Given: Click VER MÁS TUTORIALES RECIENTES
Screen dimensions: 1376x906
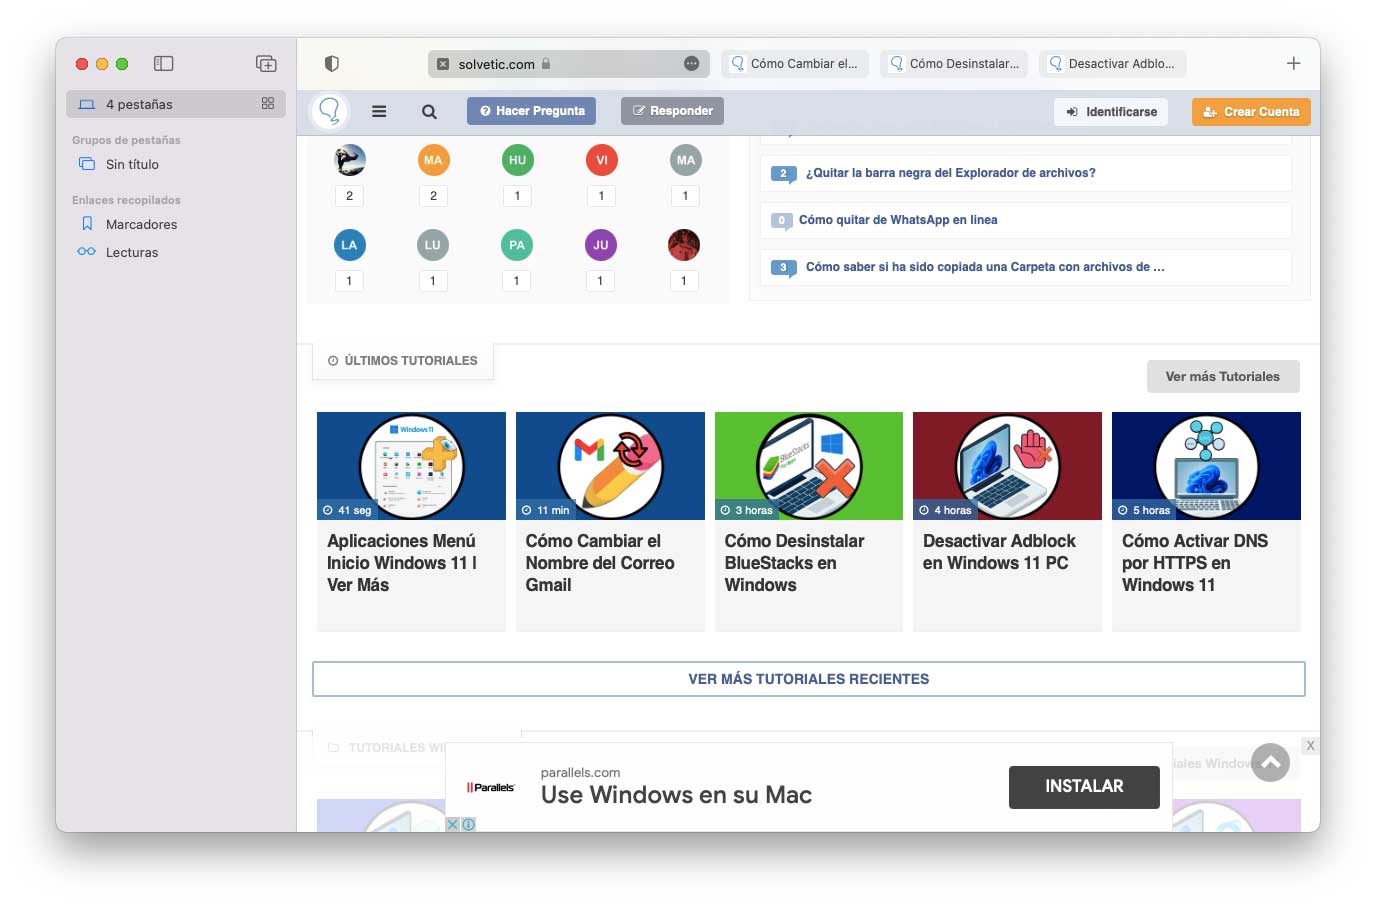Looking at the screenshot, I should 809,679.
